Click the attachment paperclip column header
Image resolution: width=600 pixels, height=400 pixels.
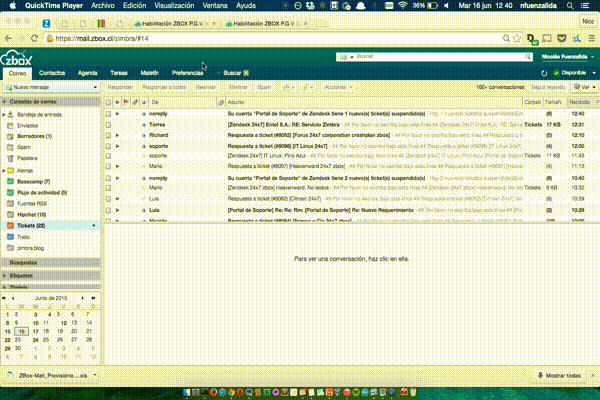point(221,102)
